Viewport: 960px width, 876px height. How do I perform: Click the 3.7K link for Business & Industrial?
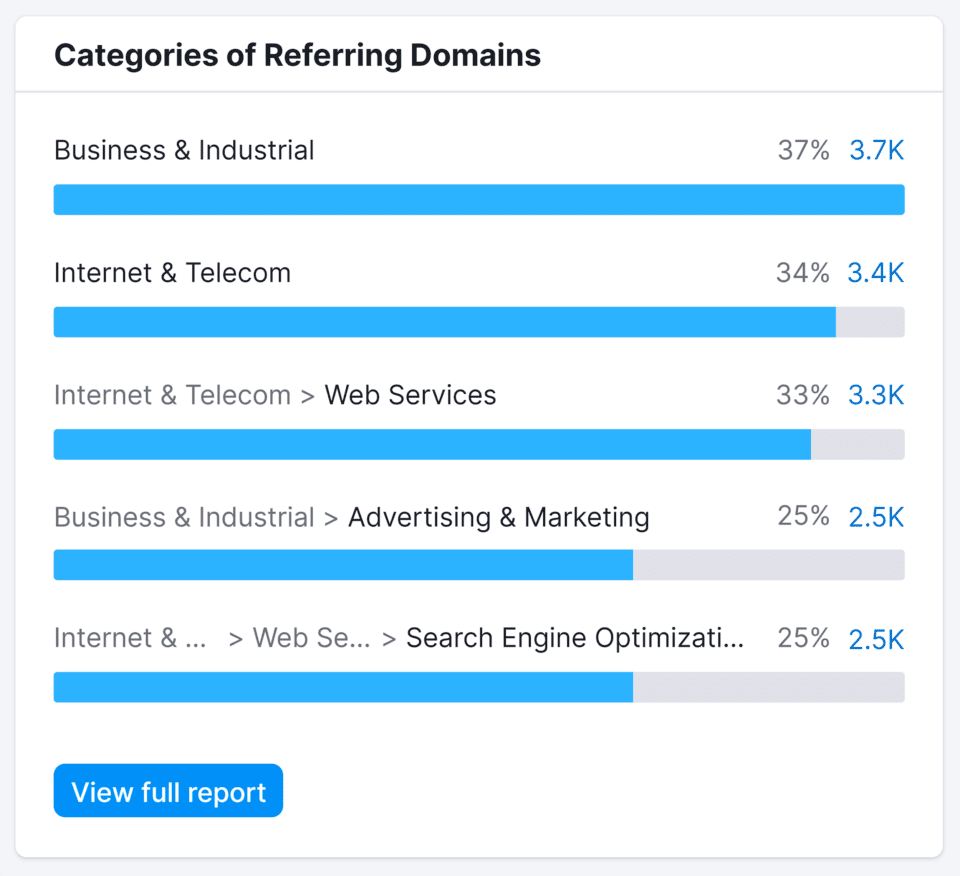pos(876,150)
